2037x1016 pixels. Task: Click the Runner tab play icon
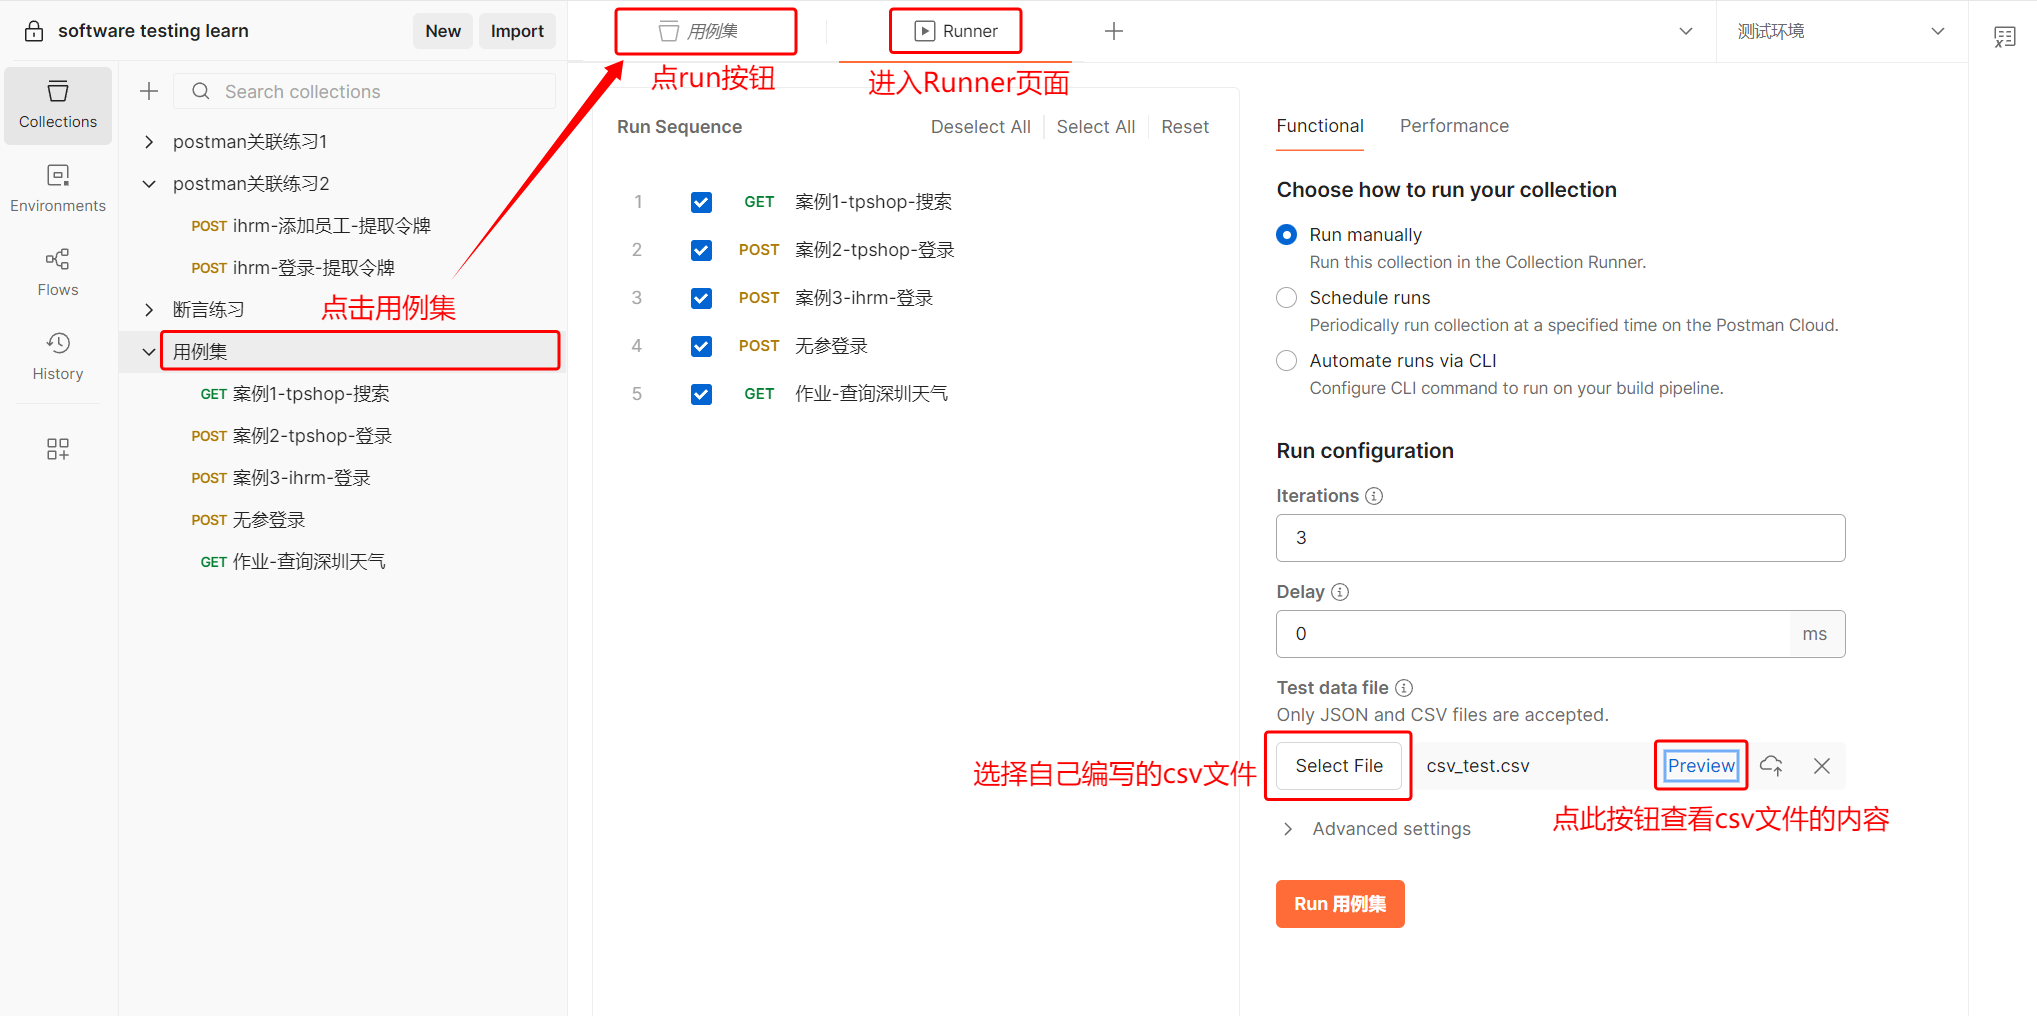tap(925, 31)
